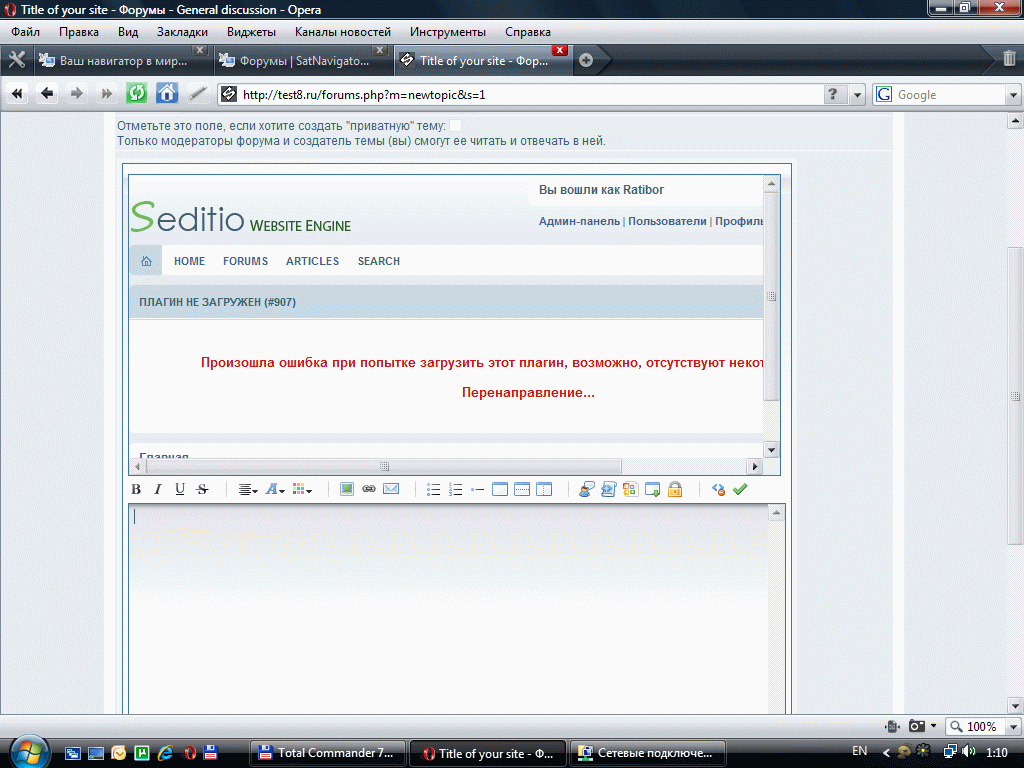Click the SEARCH navigation link
1024x768 pixels.
pyautogui.click(x=379, y=261)
